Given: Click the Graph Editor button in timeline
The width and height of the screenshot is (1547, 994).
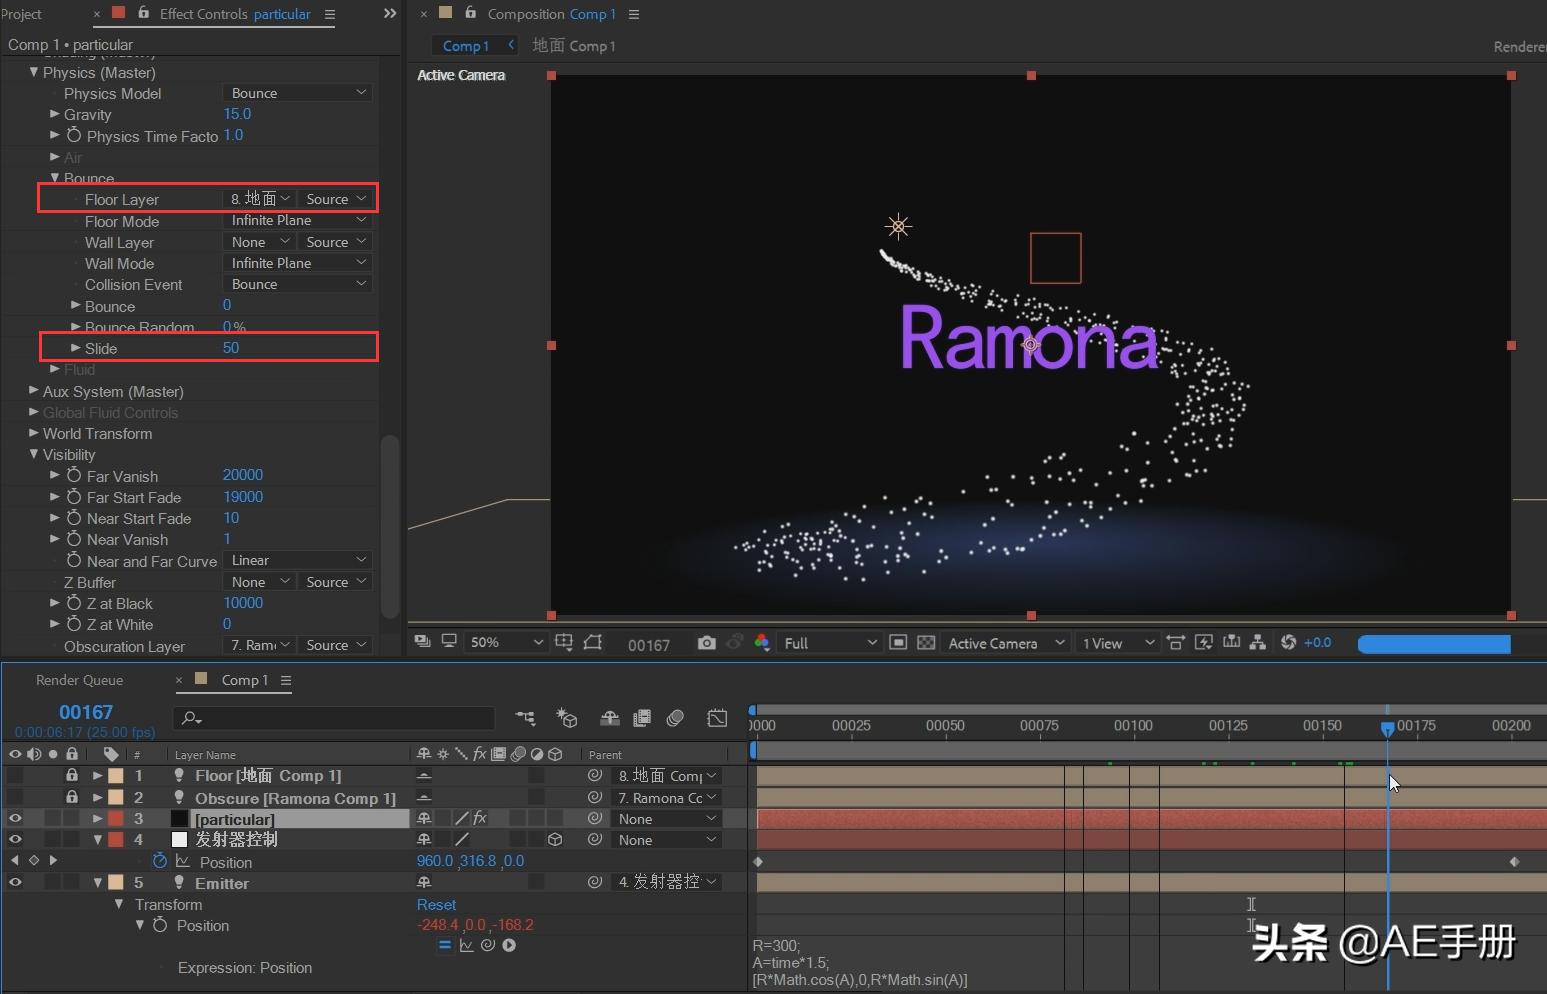Looking at the screenshot, I should [717, 718].
